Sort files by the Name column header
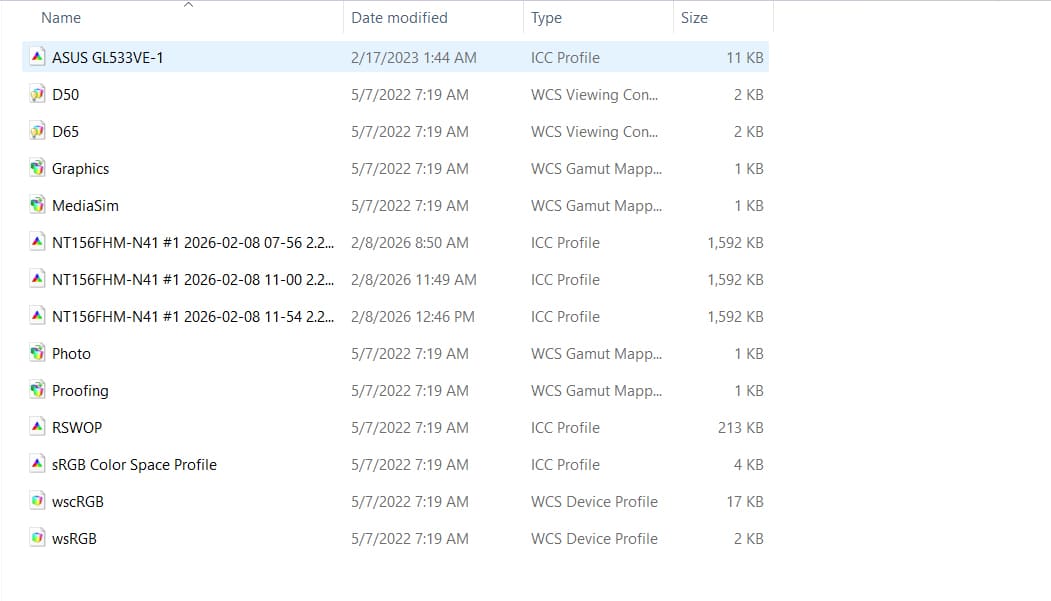The width and height of the screenshot is (1051, 601). click(x=61, y=18)
